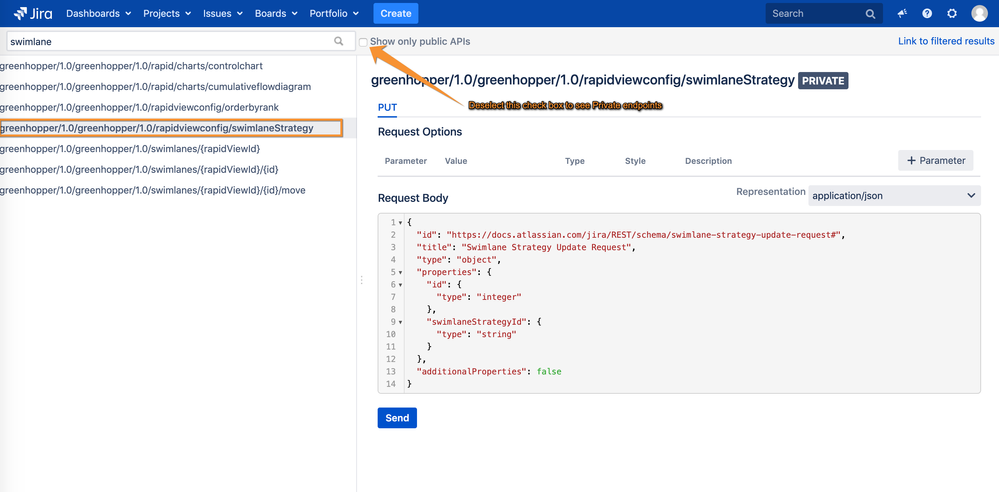Click the Style column header

point(635,161)
